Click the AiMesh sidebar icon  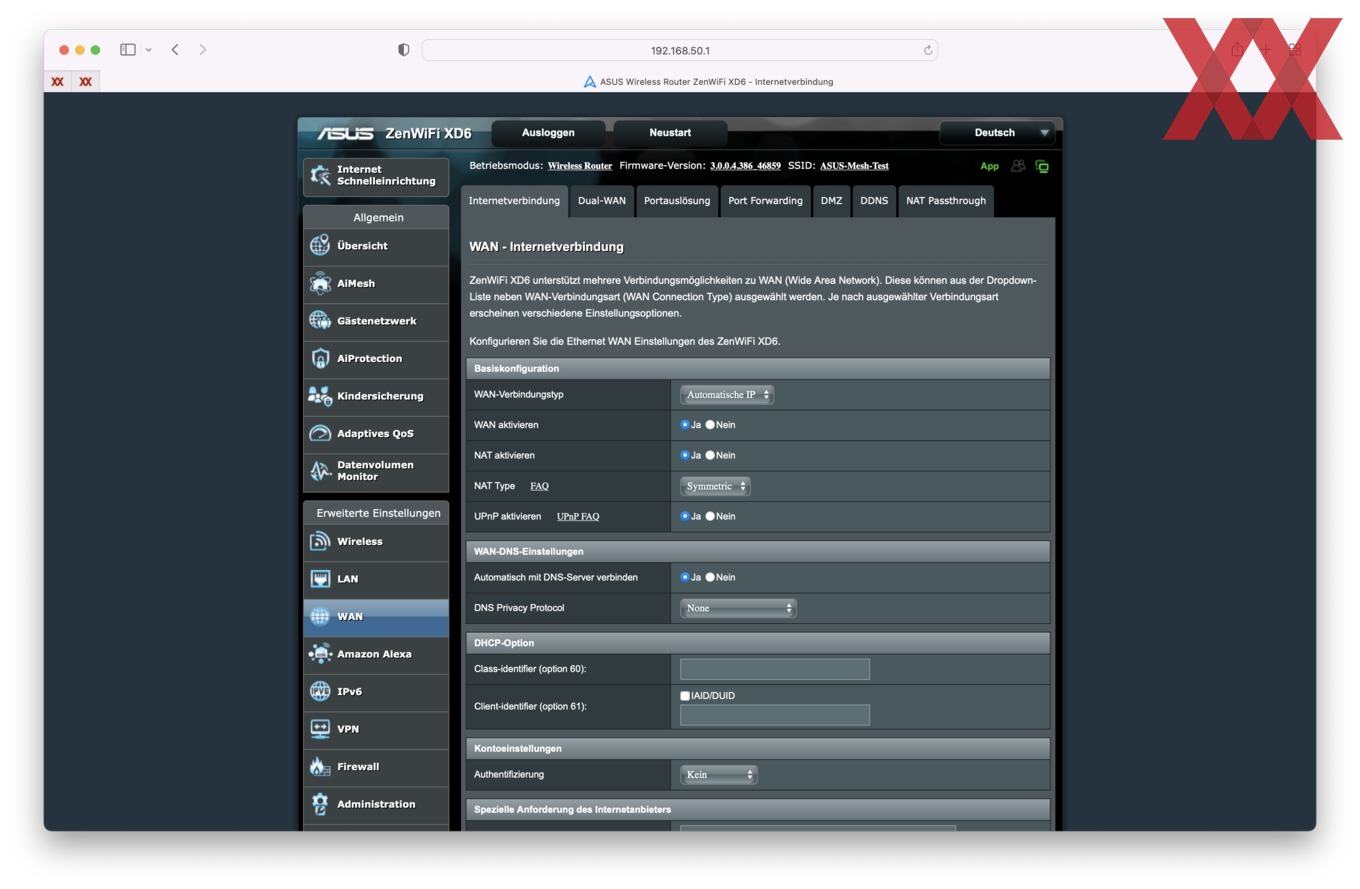pos(320,283)
